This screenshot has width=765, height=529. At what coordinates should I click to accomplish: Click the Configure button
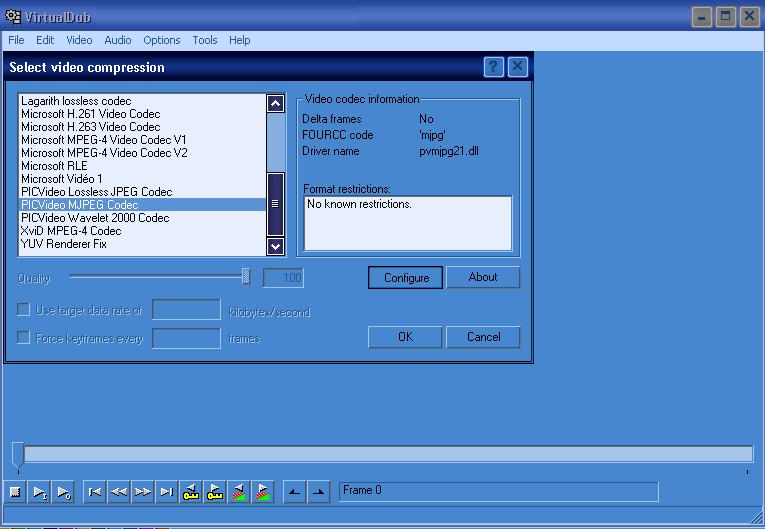point(405,278)
